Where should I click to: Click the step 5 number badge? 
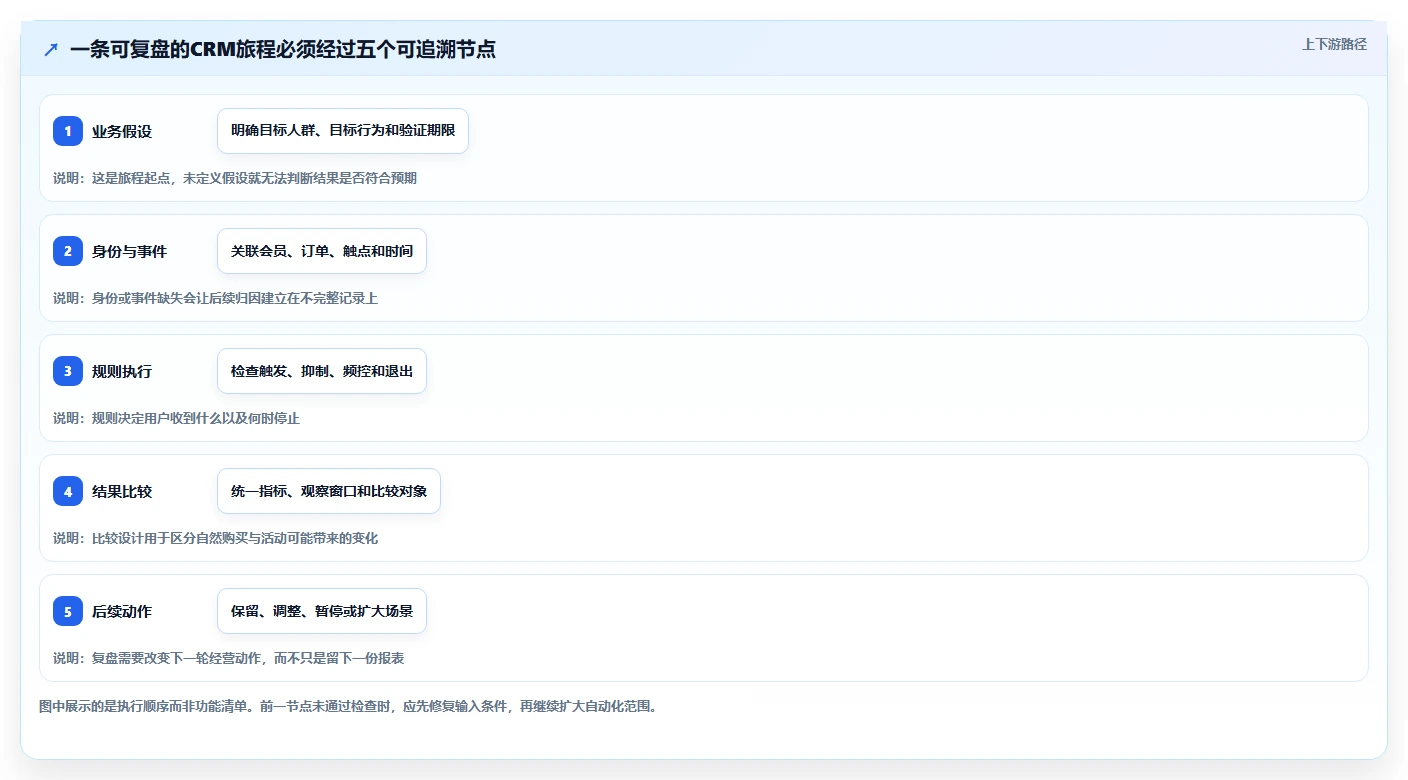tap(68, 611)
